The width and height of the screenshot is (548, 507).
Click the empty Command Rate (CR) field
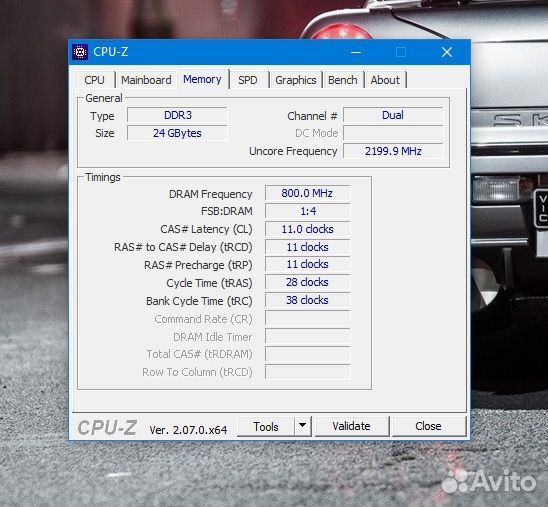point(308,318)
